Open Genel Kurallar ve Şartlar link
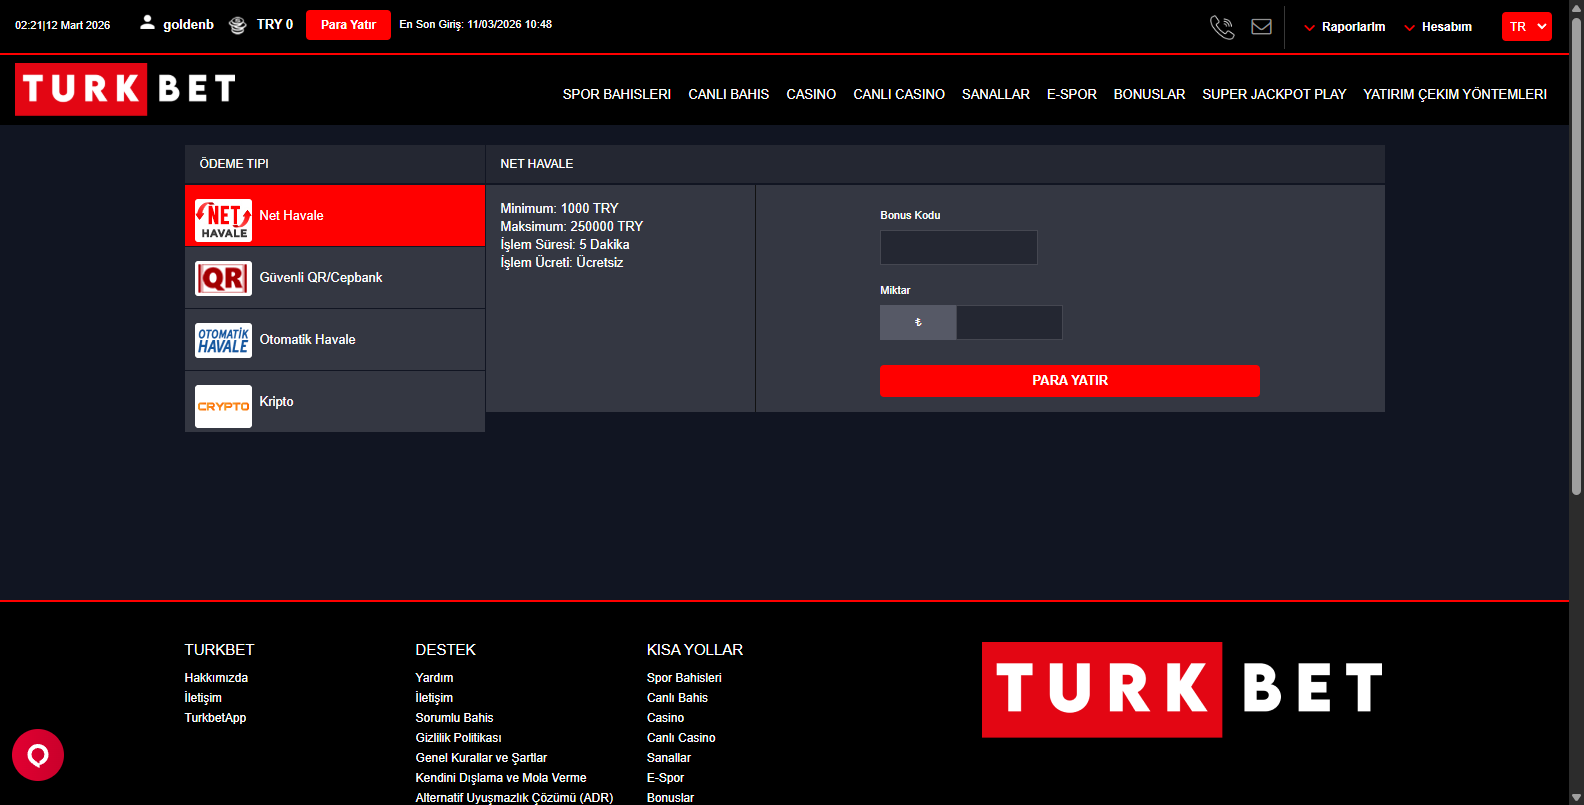Screen dimensions: 1584x805 pos(481,758)
